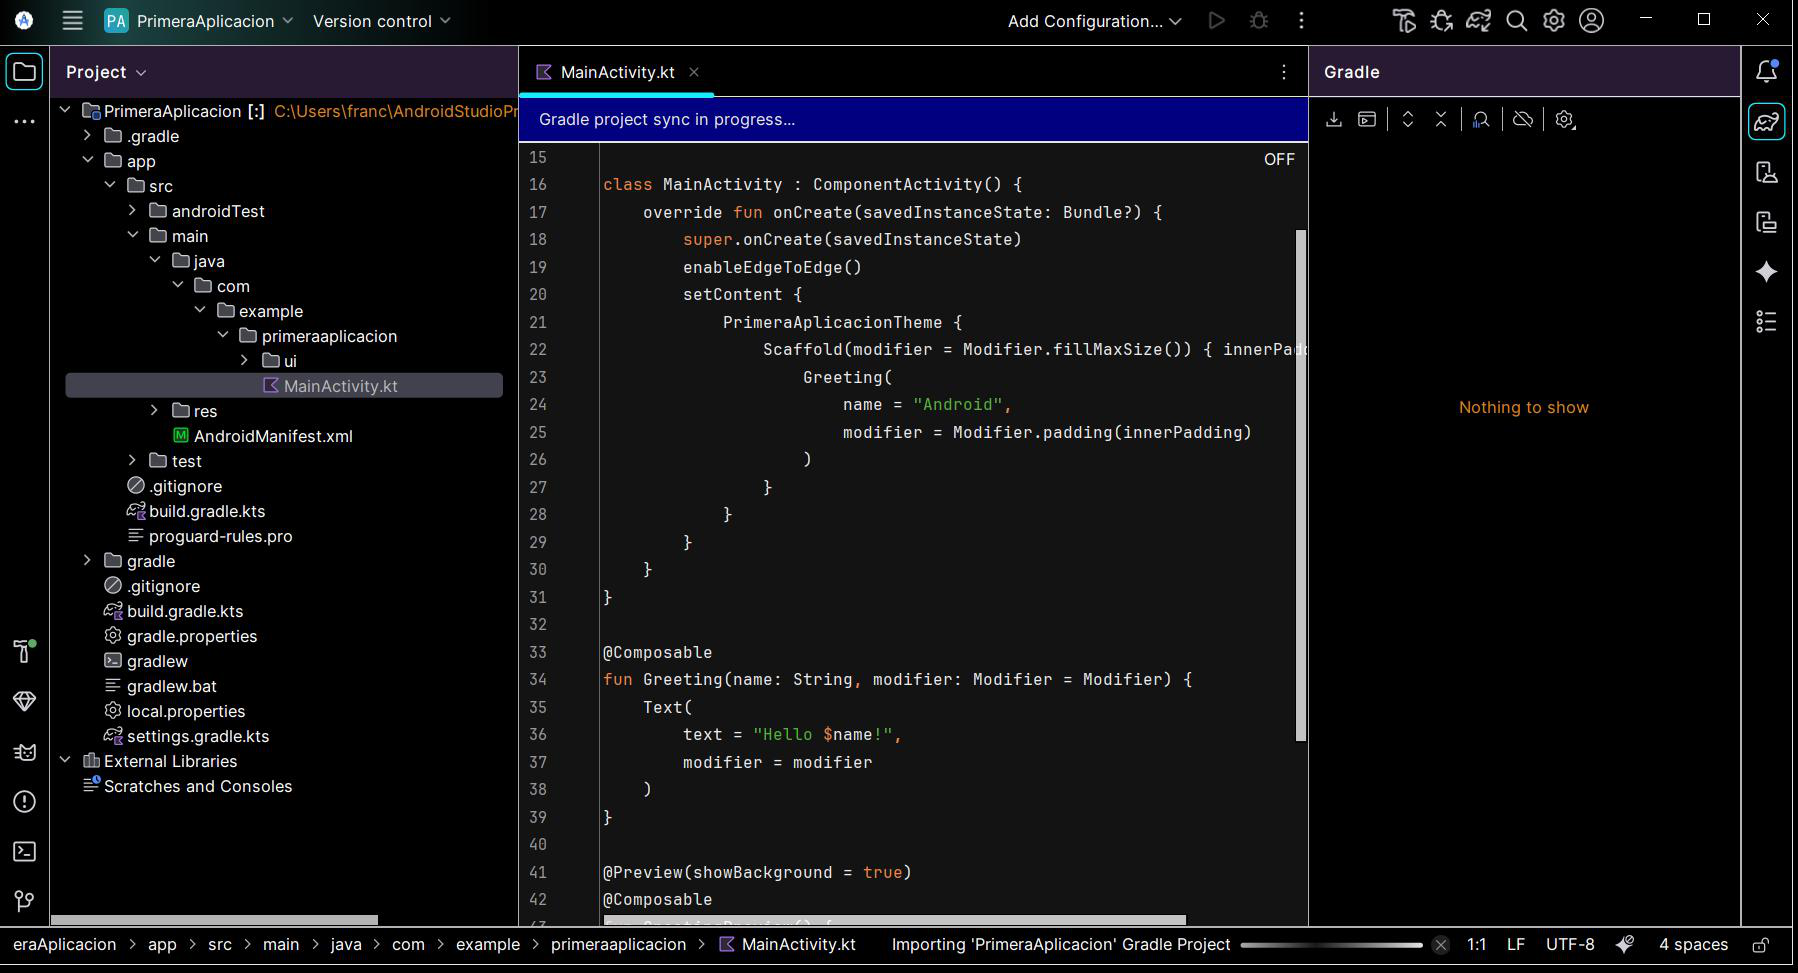
Task: Click 'primeraaplicacion' breadcrumb in navigation bar
Action: 618,944
